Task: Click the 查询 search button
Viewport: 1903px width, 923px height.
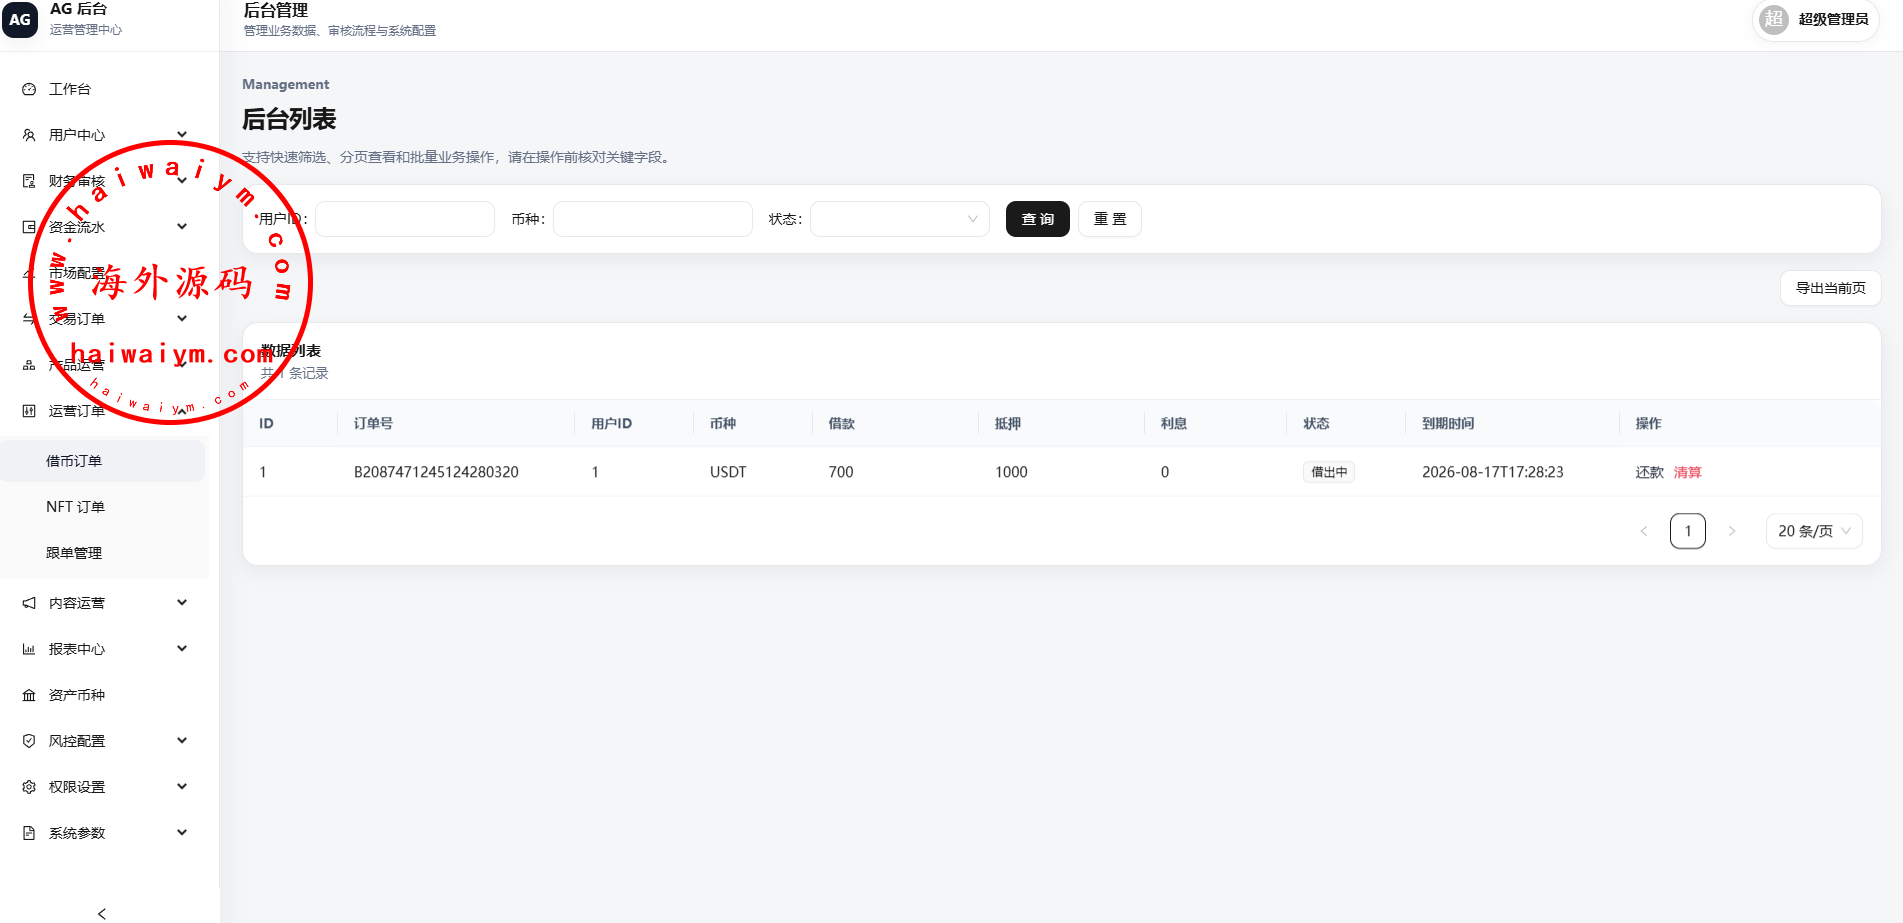Action: coord(1038,219)
